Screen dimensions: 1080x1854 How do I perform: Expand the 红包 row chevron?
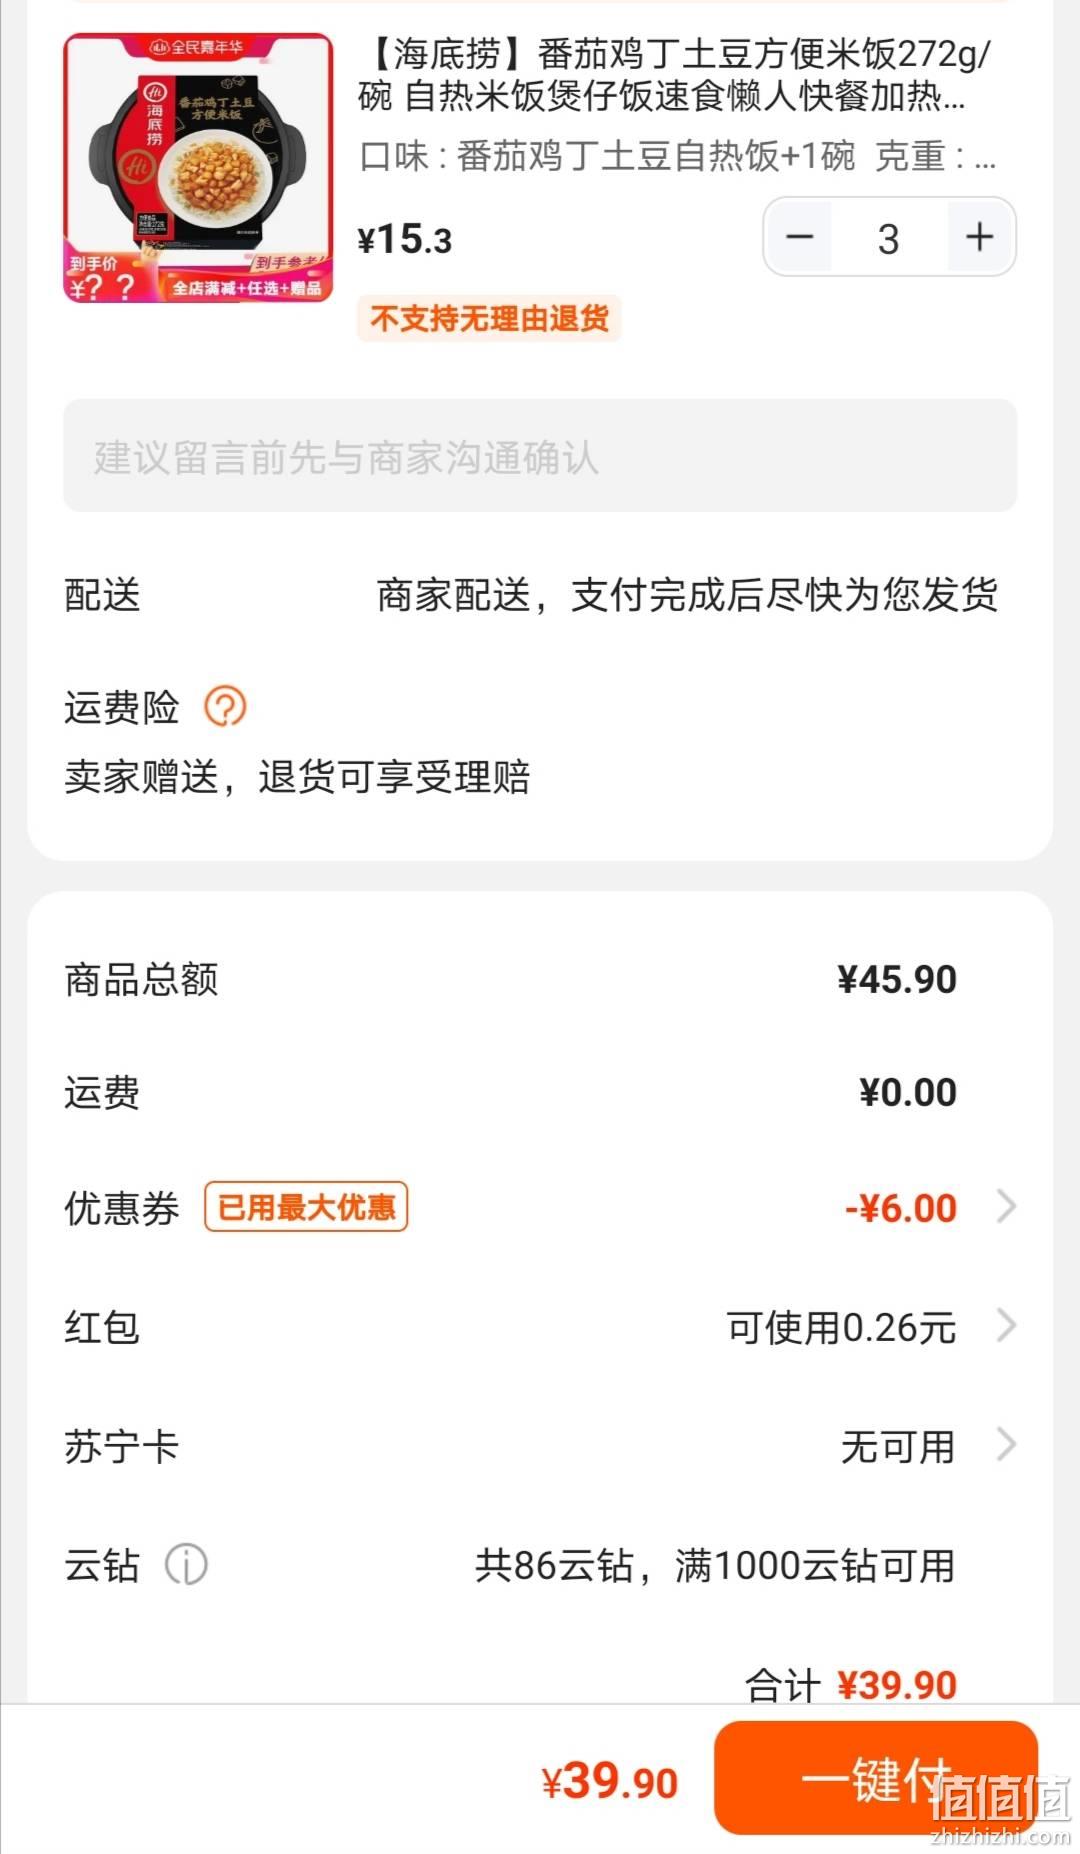1007,1326
